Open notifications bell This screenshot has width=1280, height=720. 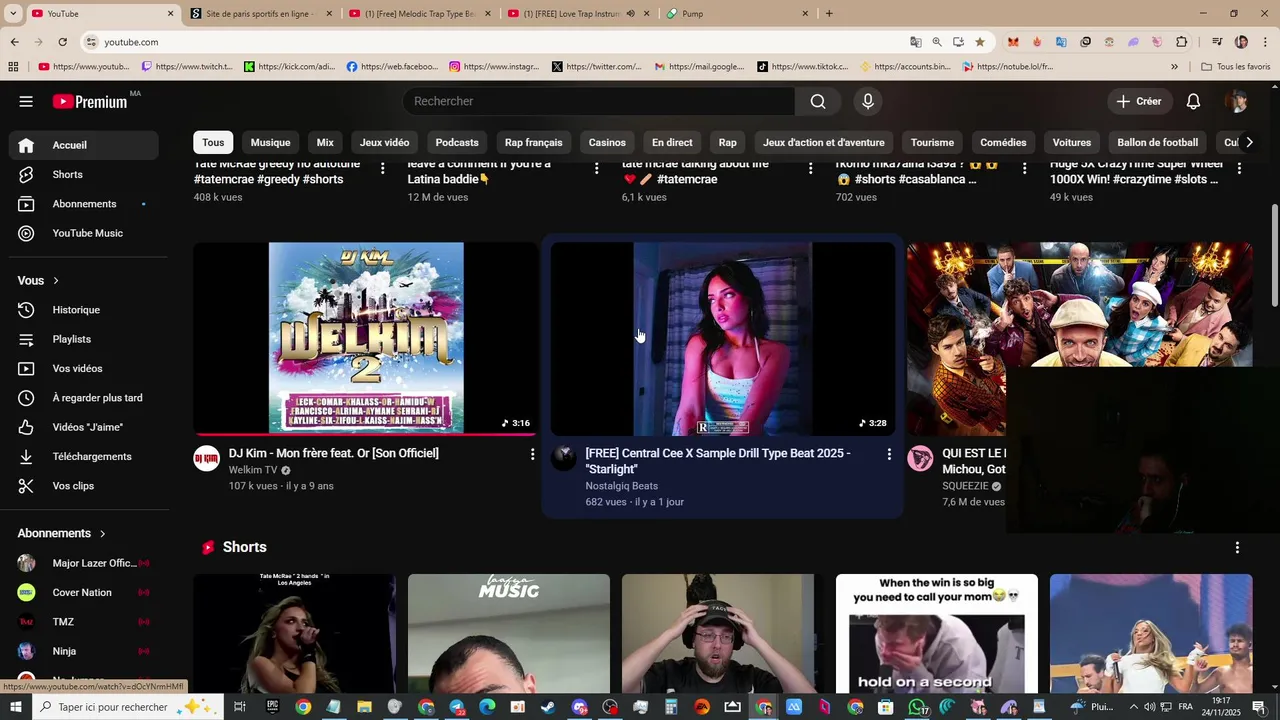[1193, 101]
